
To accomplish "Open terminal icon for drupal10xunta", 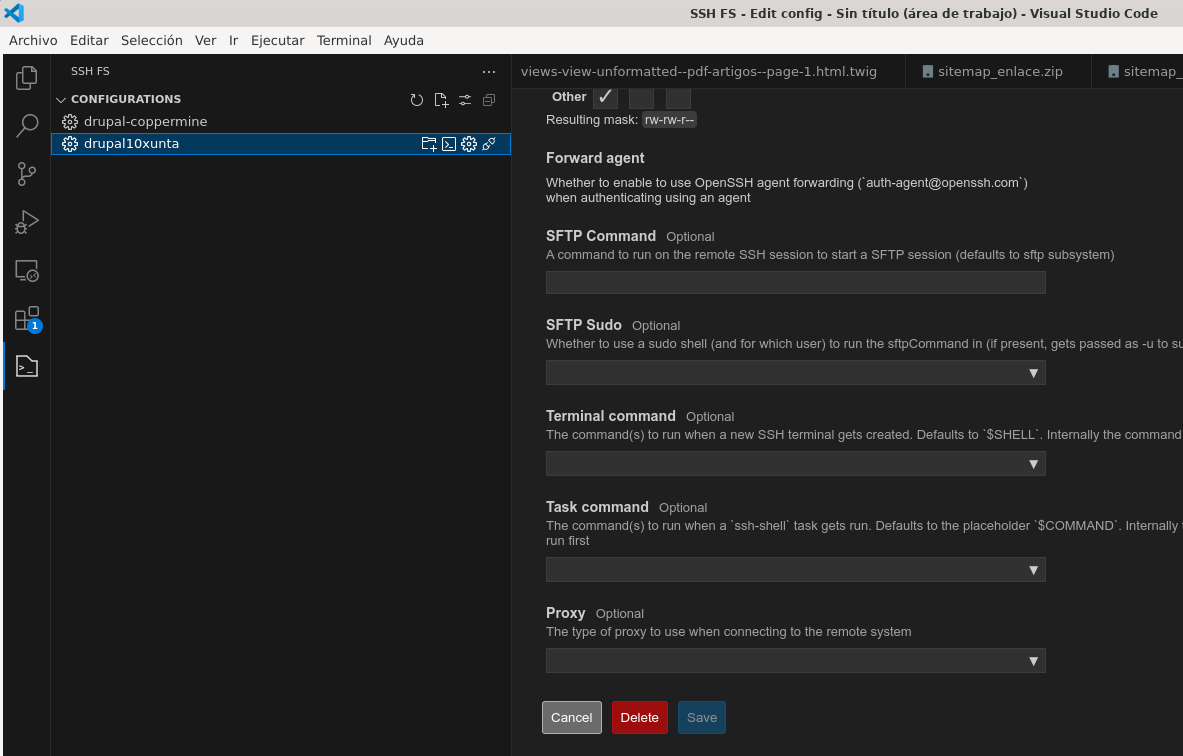I will 449,144.
